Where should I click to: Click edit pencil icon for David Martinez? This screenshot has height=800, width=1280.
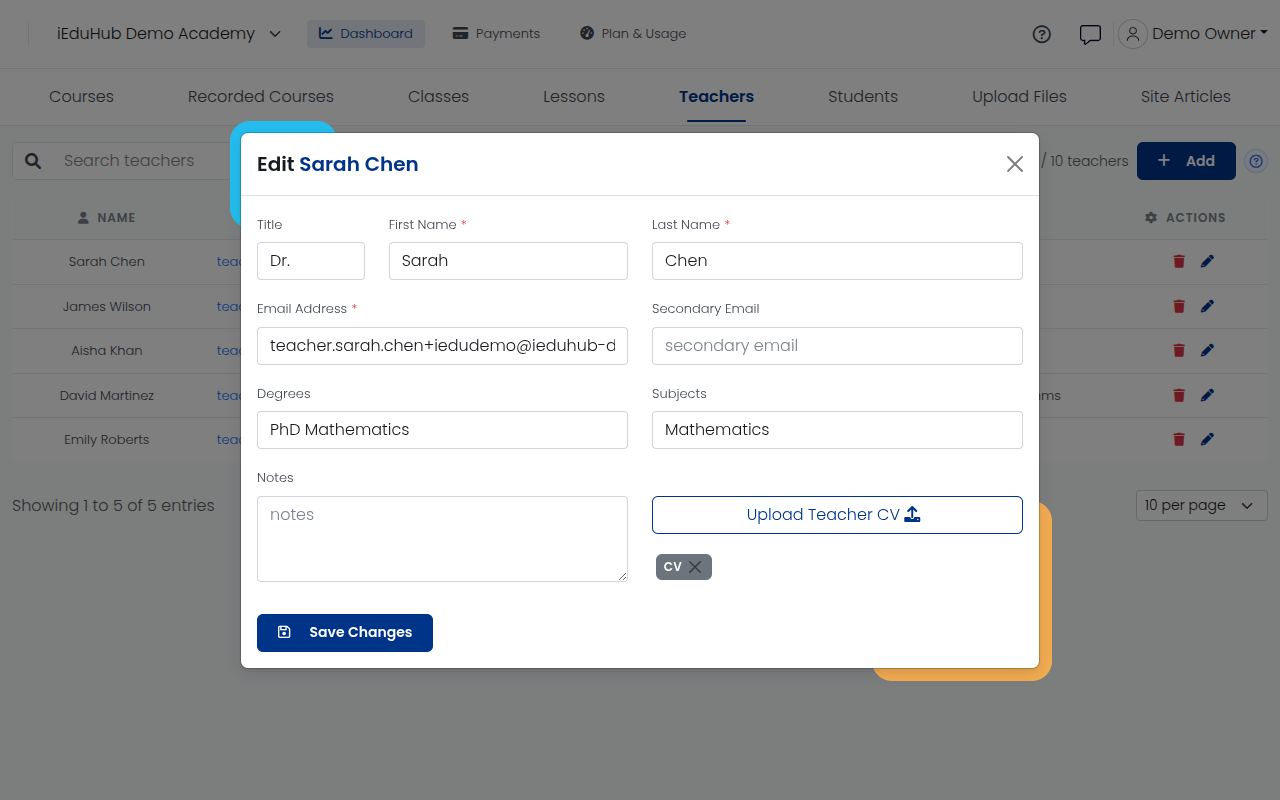(x=1207, y=395)
